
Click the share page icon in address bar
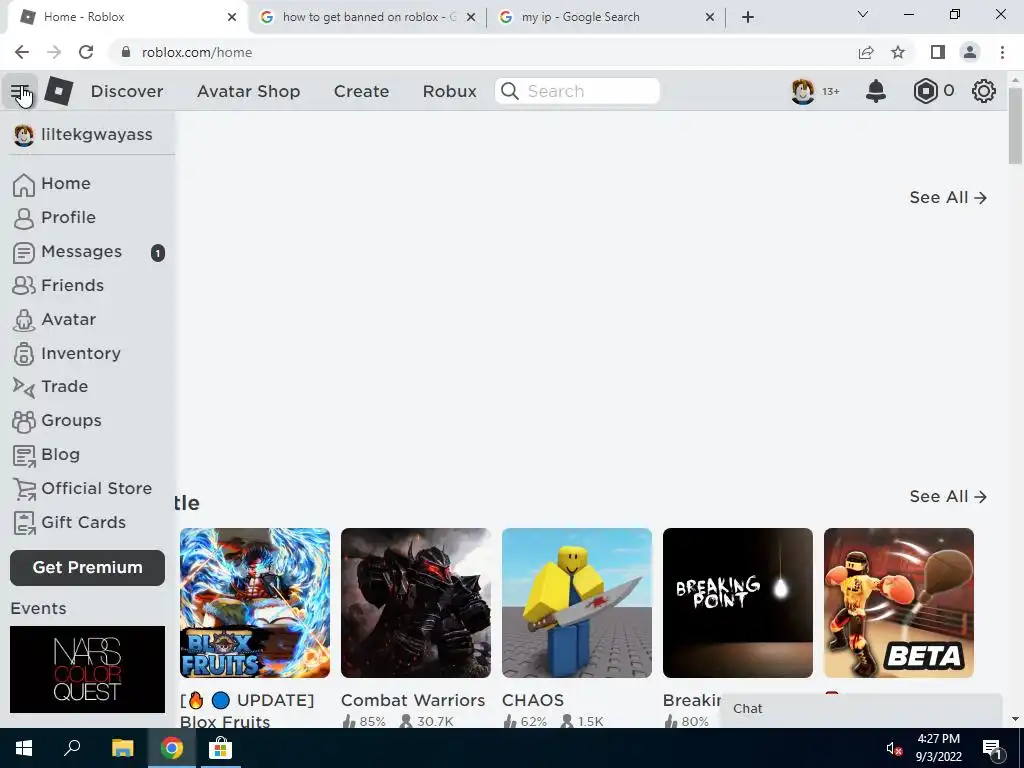point(866,52)
